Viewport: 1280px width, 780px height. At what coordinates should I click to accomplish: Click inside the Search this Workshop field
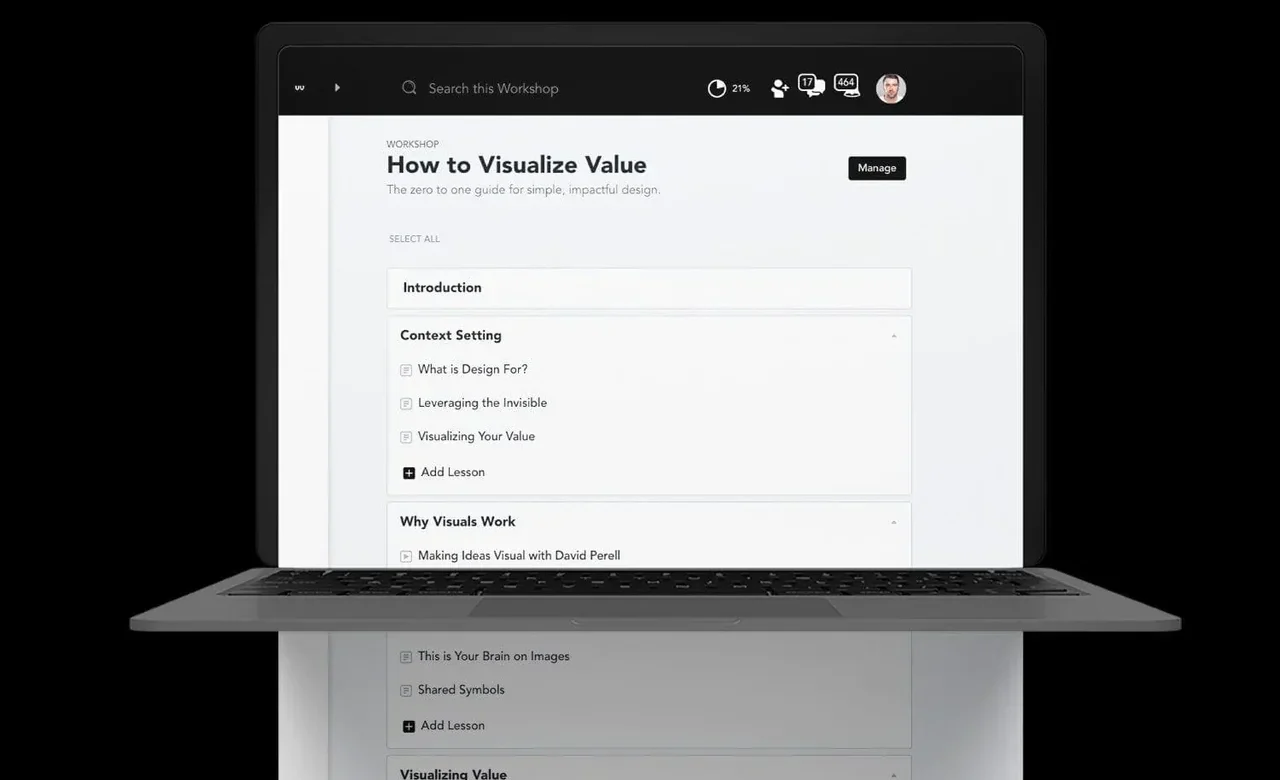[493, 88]
